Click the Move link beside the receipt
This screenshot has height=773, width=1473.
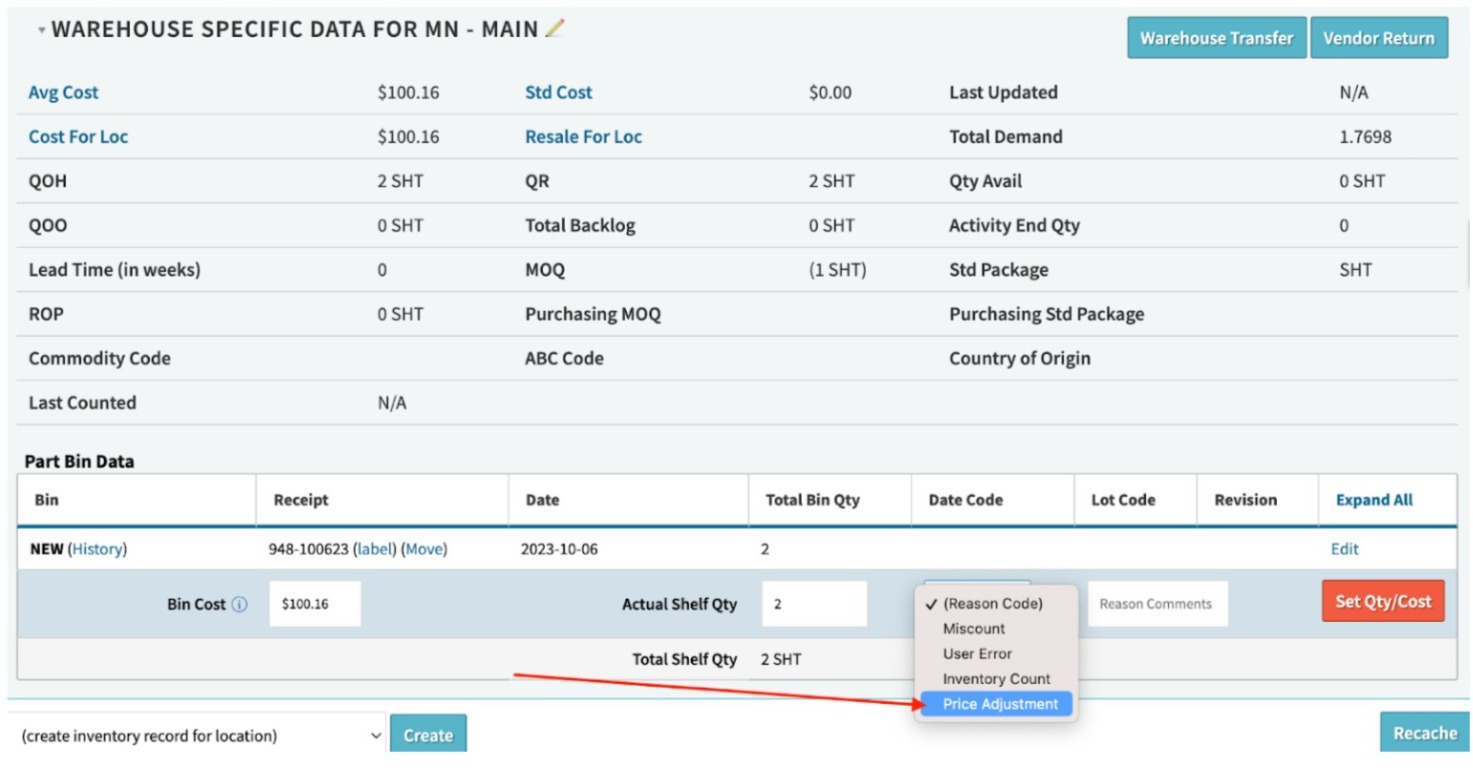(x=424, y=549)
